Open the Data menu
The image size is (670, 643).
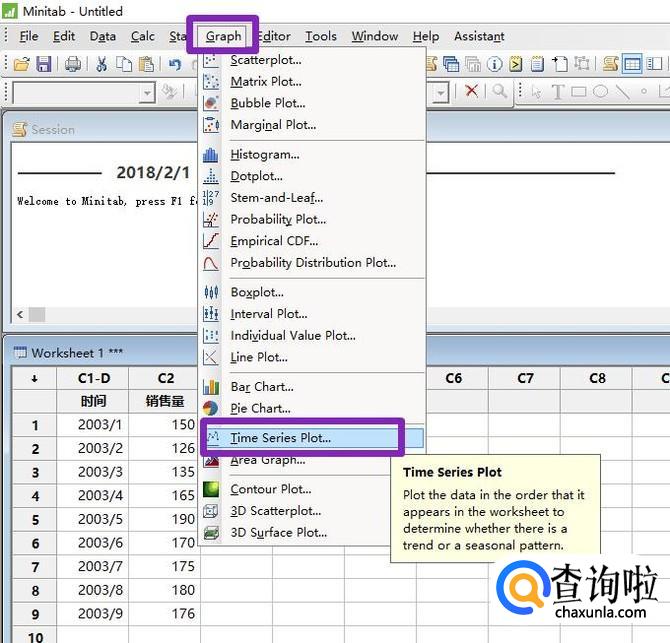[103, 36]
